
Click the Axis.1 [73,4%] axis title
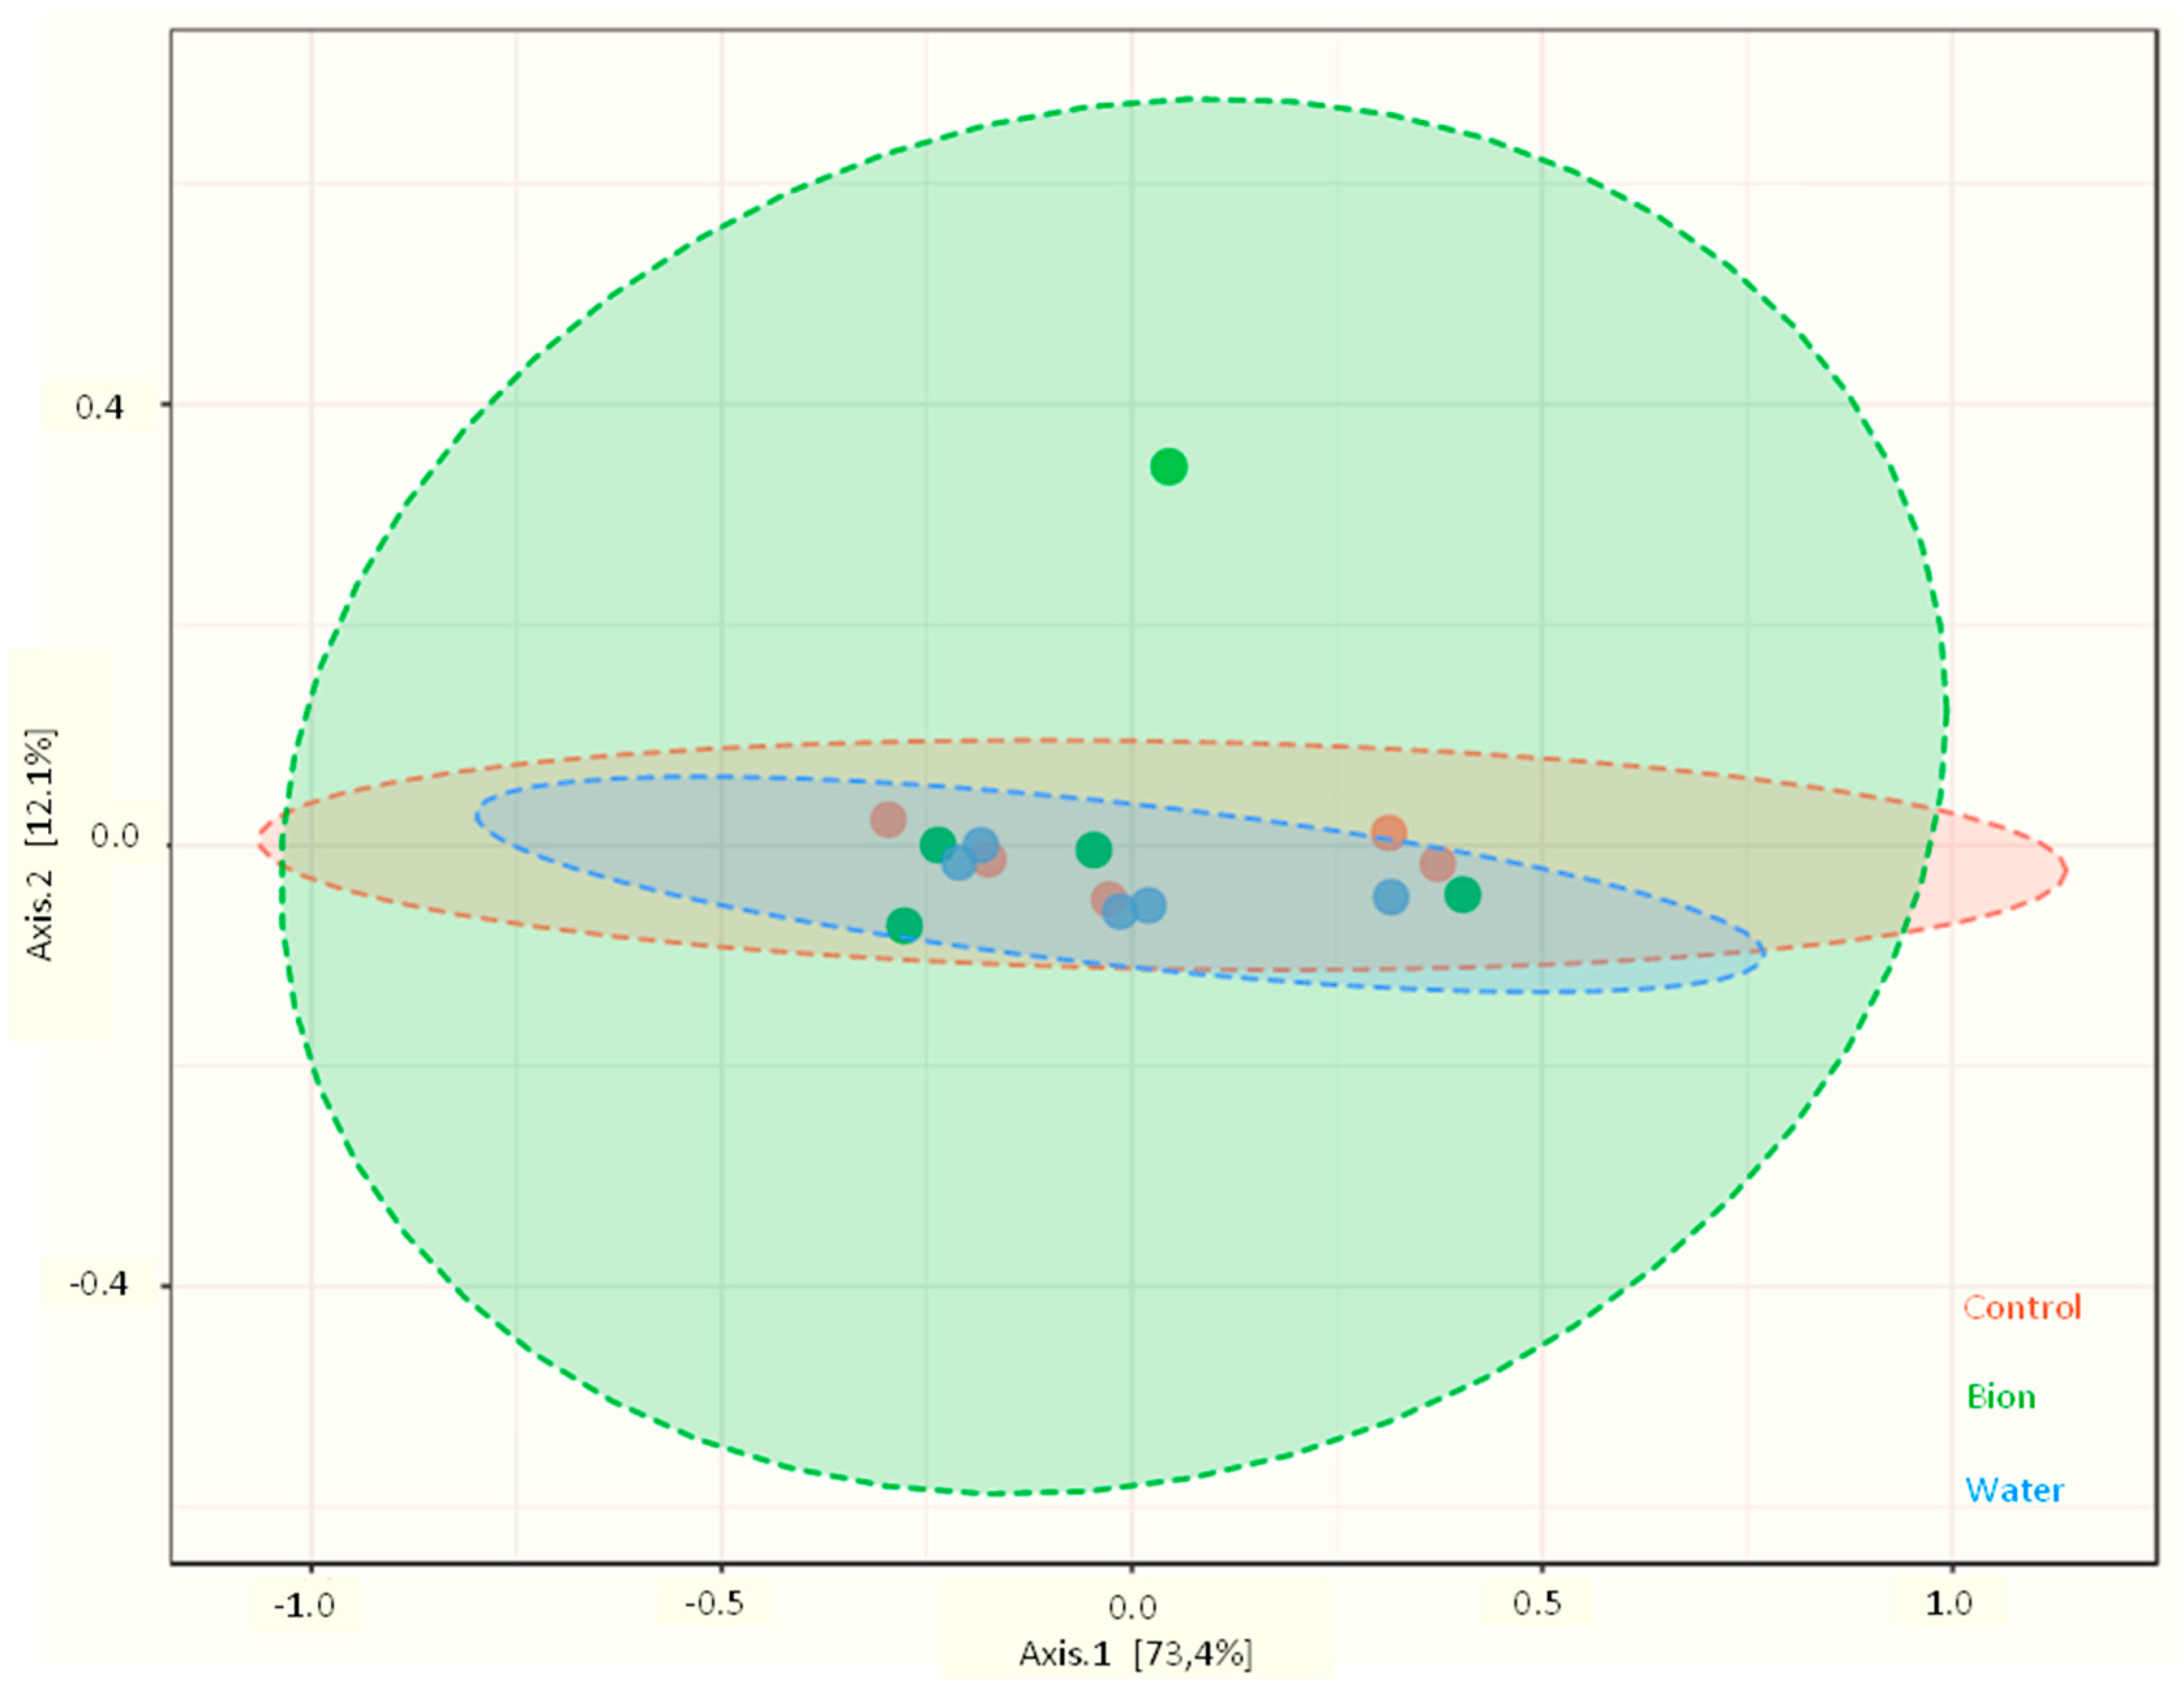1135,1654
